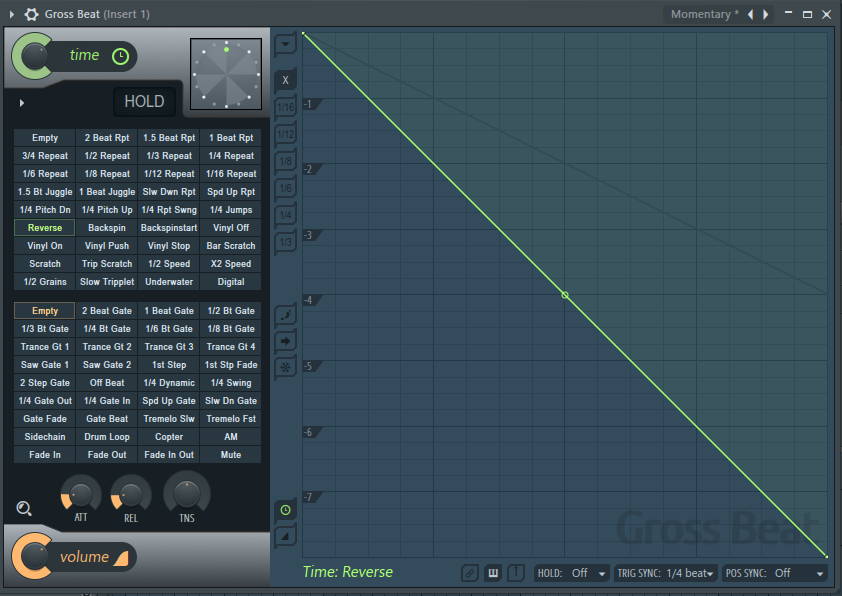
Task: Select the Sidechain volume preset
Action: 45,437
